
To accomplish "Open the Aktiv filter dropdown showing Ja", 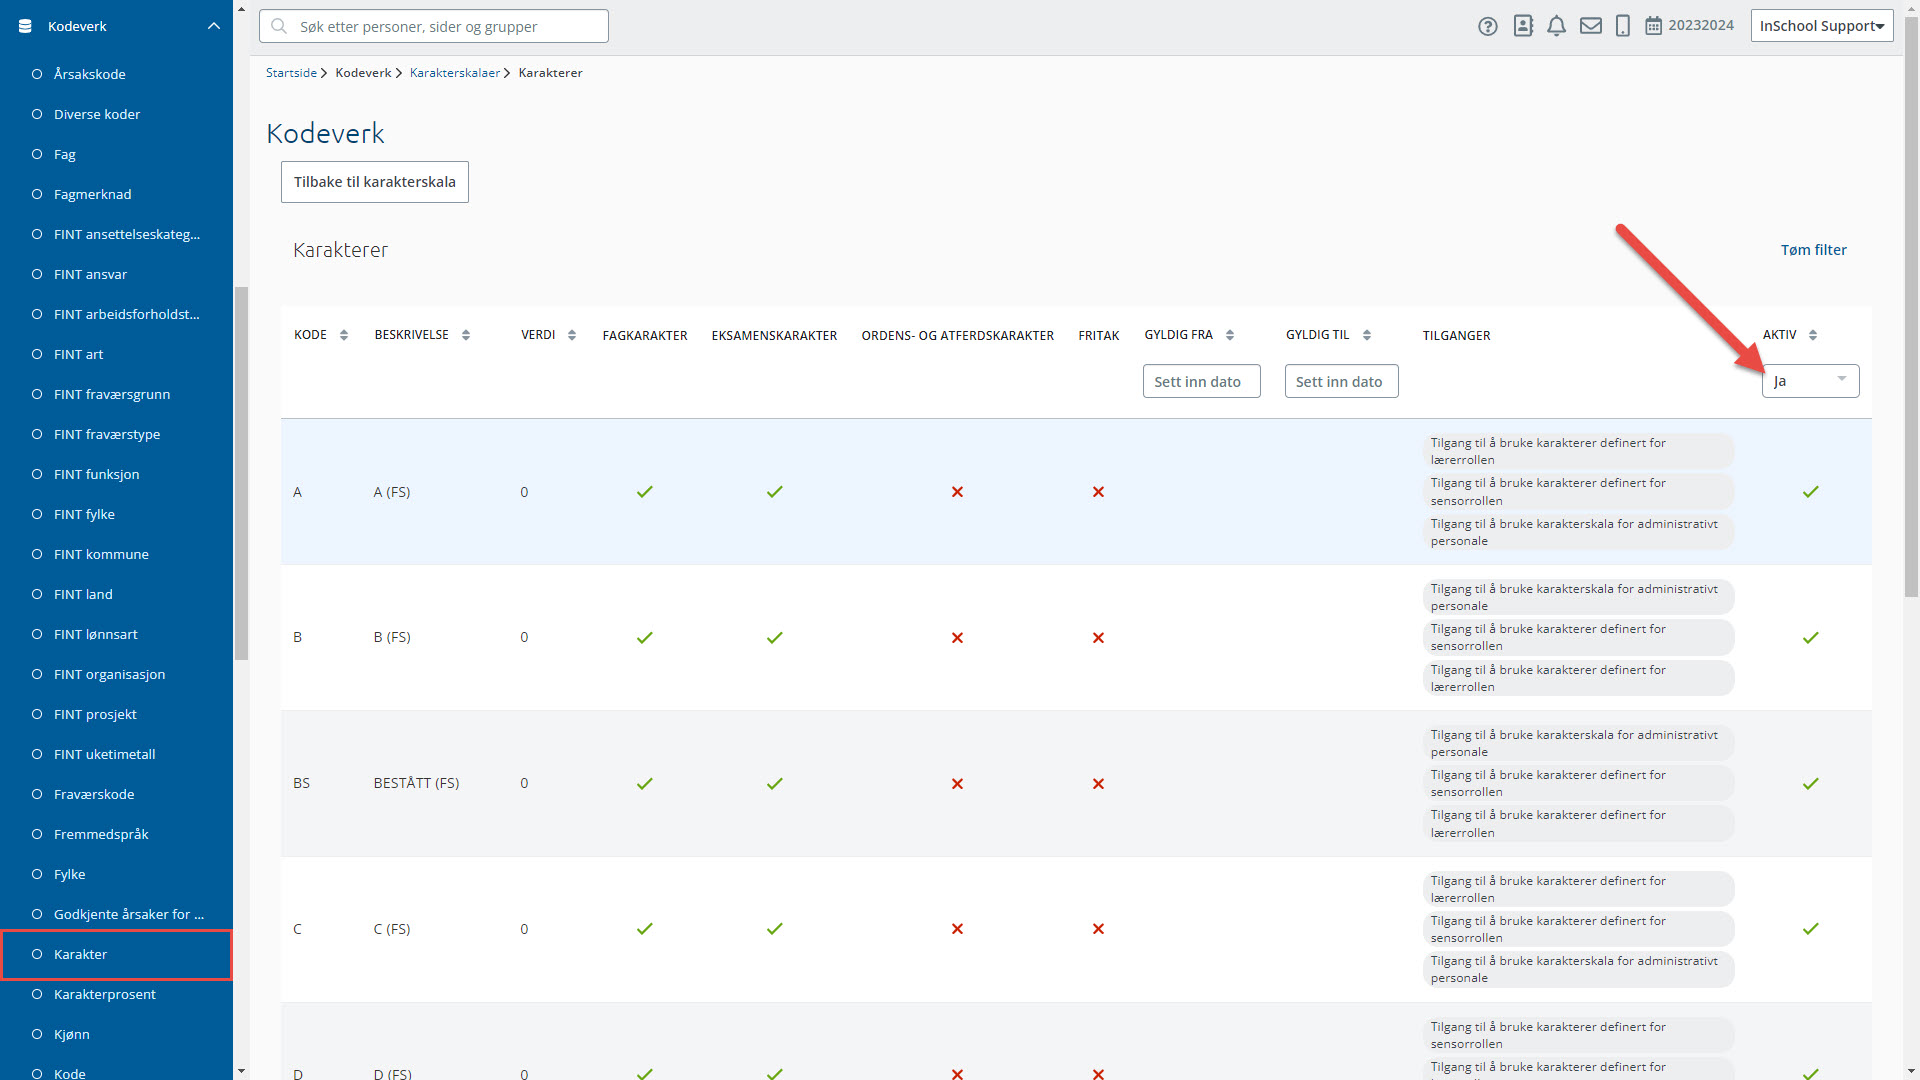I will coord(1810,381).
